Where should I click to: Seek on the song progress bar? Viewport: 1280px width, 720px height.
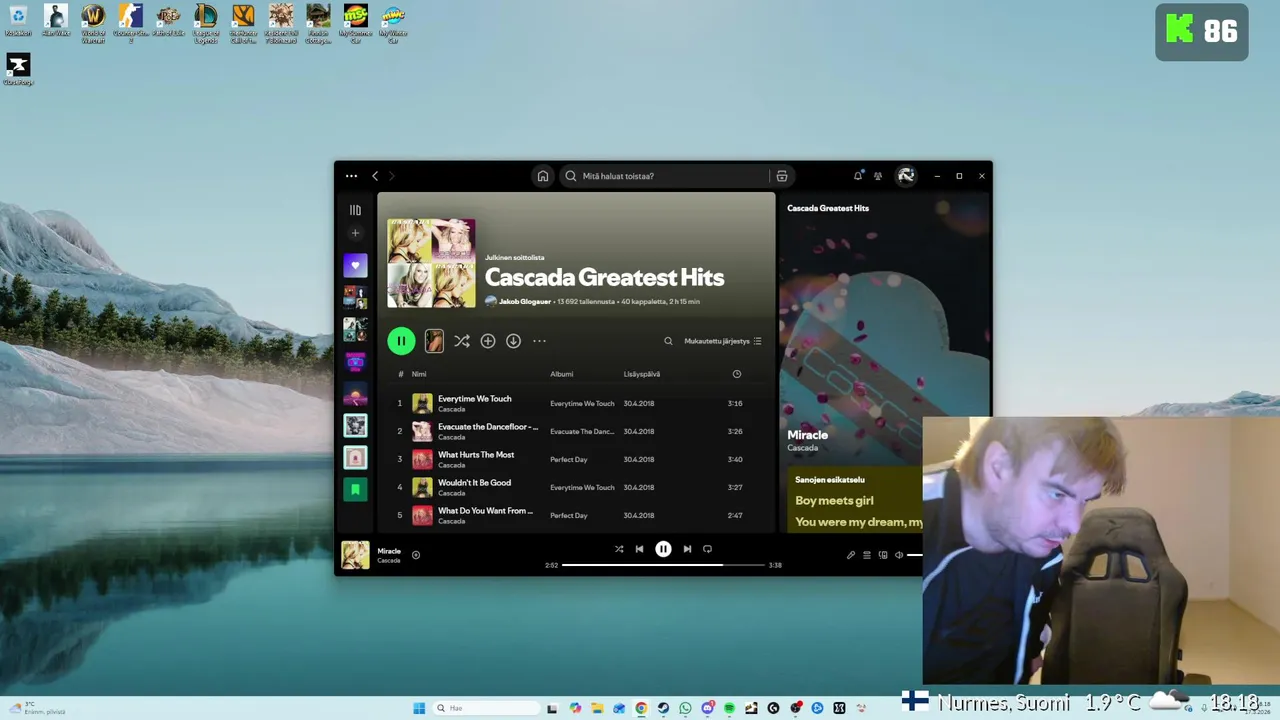point(663,565)
